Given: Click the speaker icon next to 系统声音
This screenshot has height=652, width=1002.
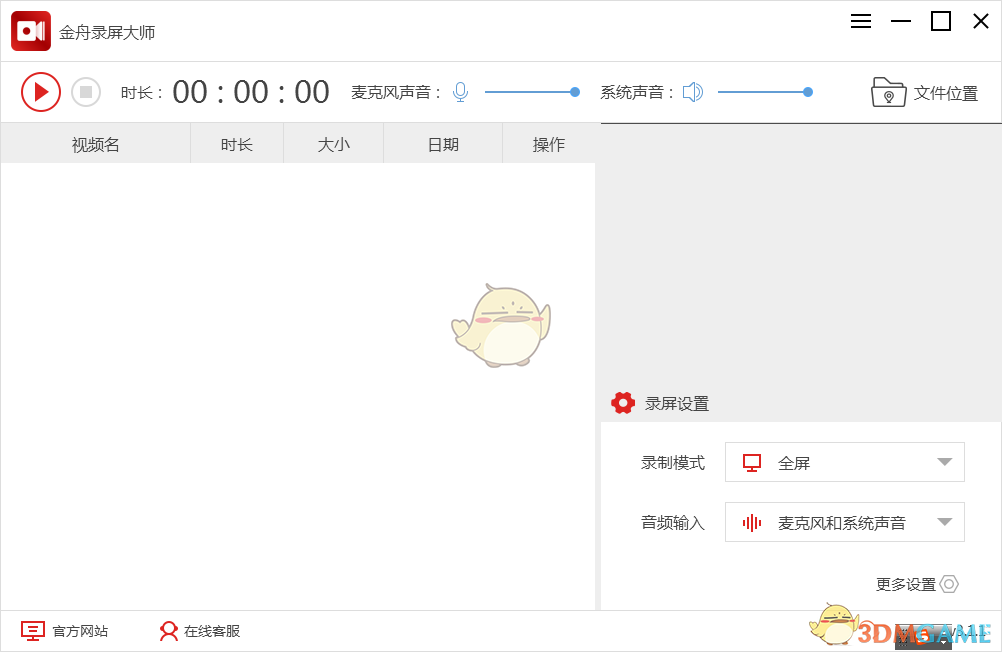Looking at the screenshot, I should (x=692, y=91).
